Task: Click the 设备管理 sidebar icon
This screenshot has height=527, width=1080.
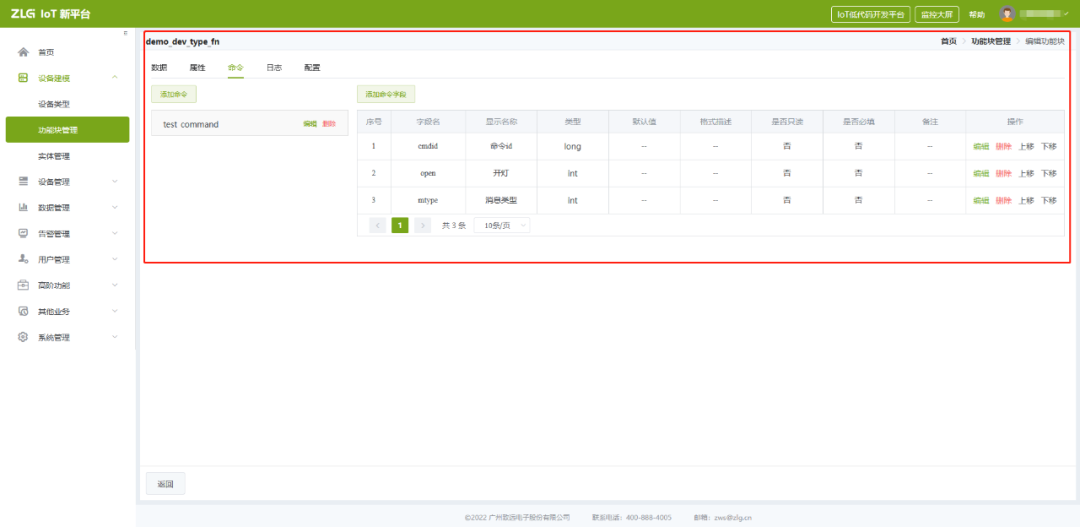Action: 23,182
